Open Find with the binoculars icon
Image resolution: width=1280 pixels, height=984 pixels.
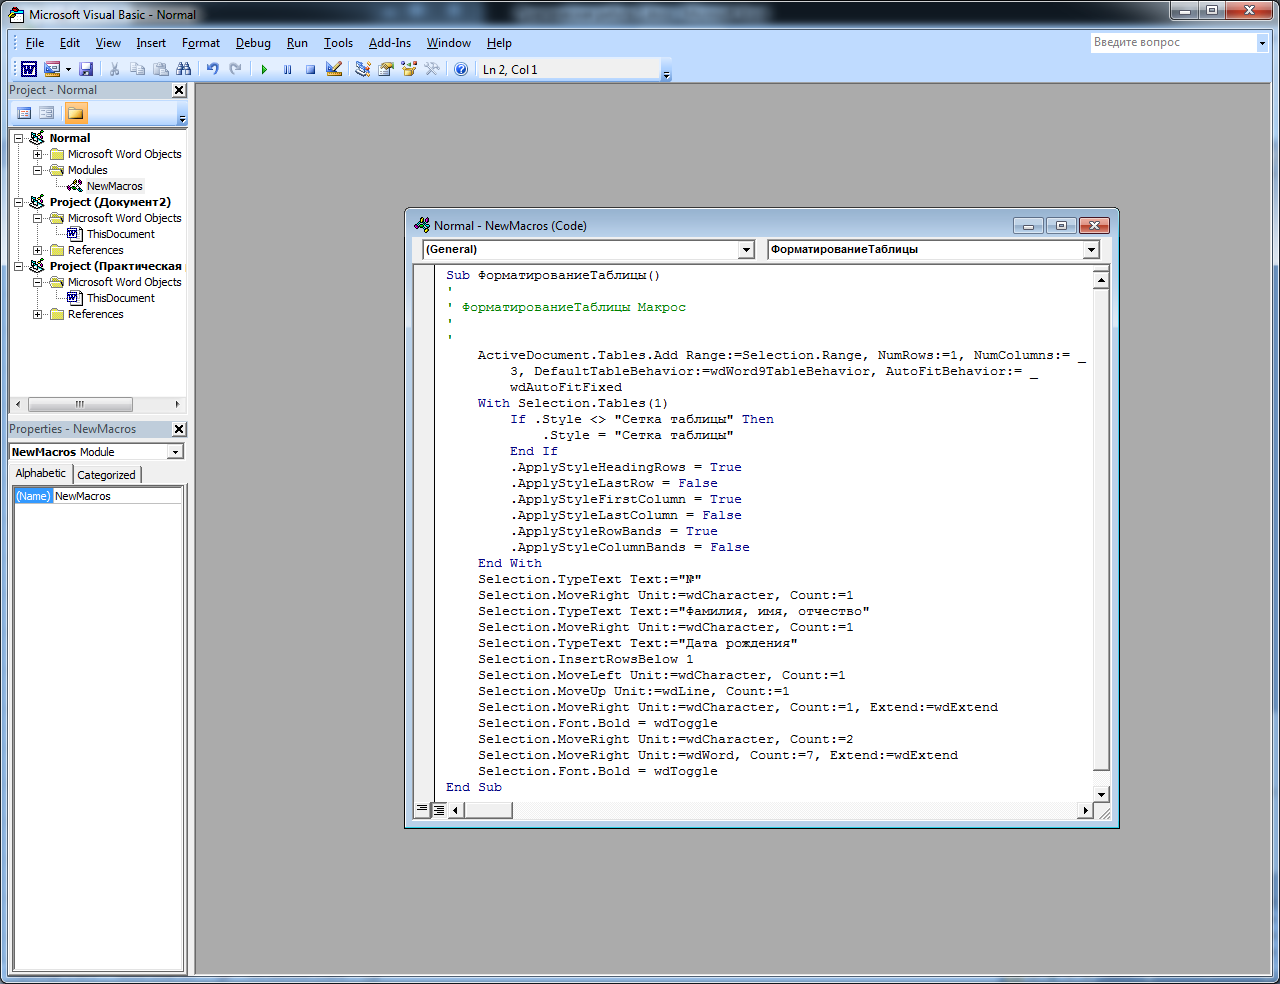click(183, 69)
